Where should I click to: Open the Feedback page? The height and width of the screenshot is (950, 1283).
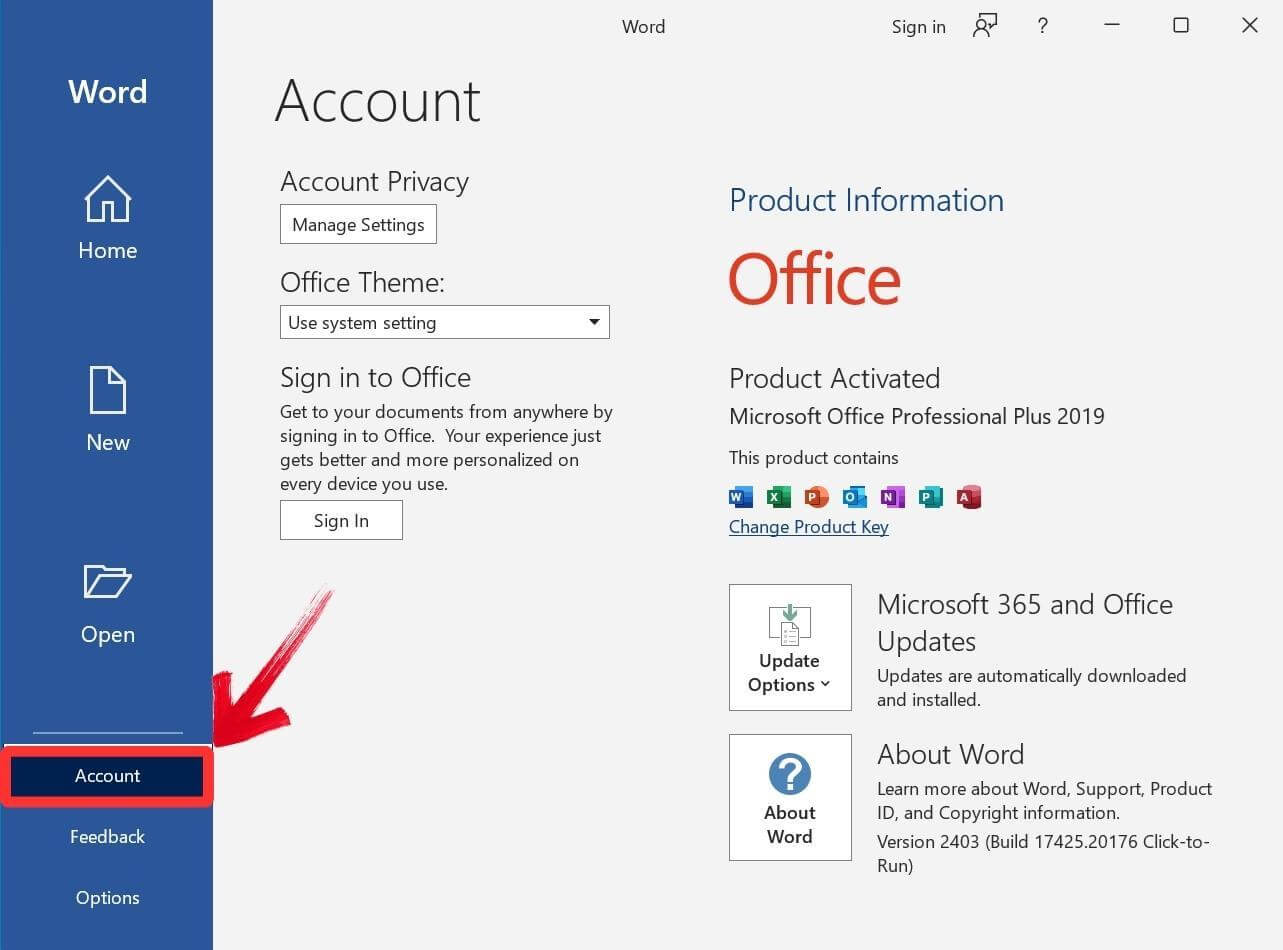coord(107,837)
